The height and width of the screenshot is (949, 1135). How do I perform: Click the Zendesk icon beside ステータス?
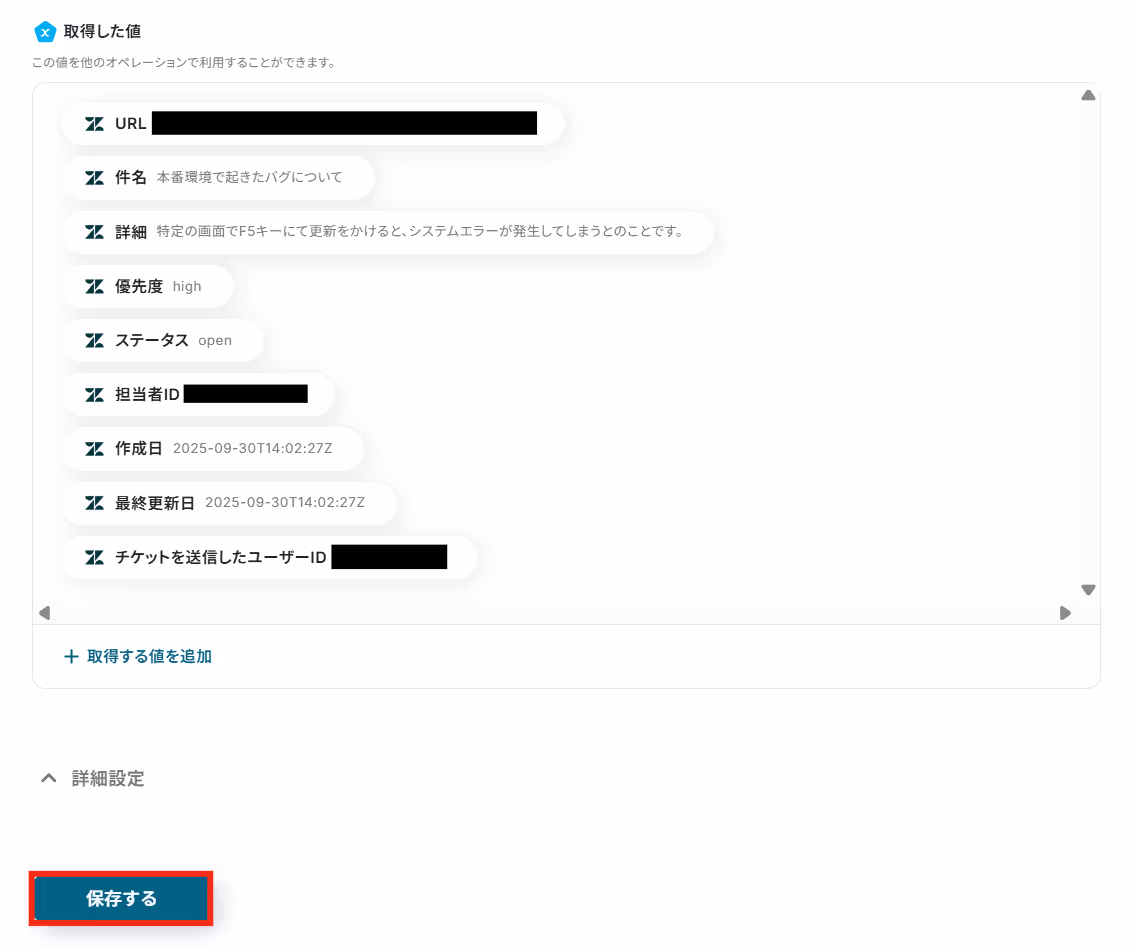tap(94, 340)
